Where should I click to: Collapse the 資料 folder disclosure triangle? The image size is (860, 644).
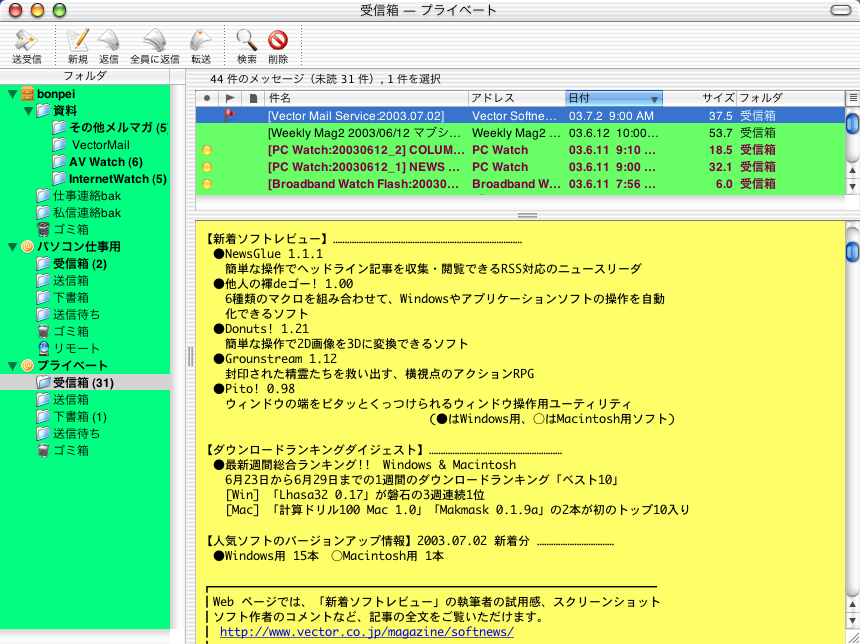coord(29,111)
